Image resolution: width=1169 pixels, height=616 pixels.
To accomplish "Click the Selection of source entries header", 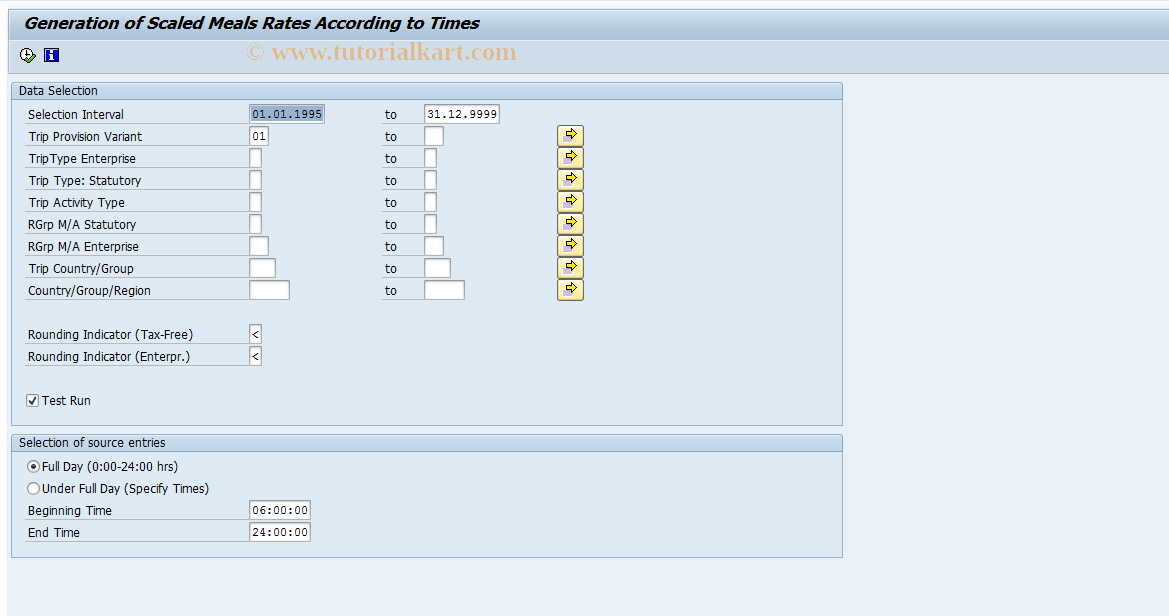I will click(x=92, y=443).
